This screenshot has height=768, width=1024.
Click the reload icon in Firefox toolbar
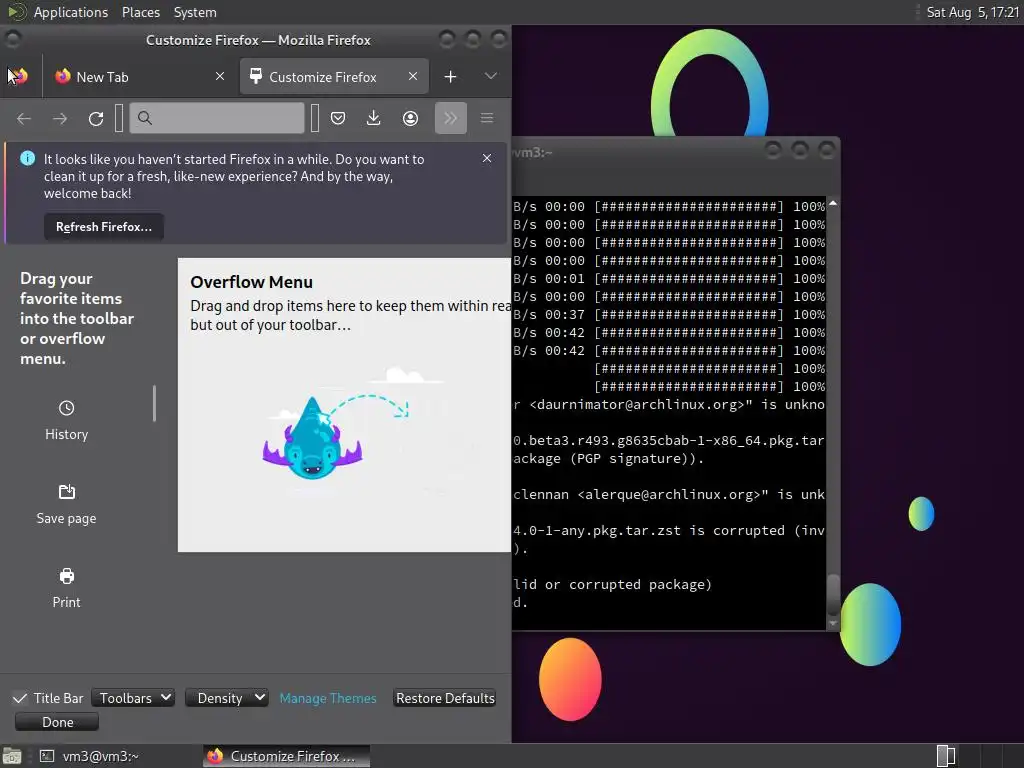coord(96,118)
